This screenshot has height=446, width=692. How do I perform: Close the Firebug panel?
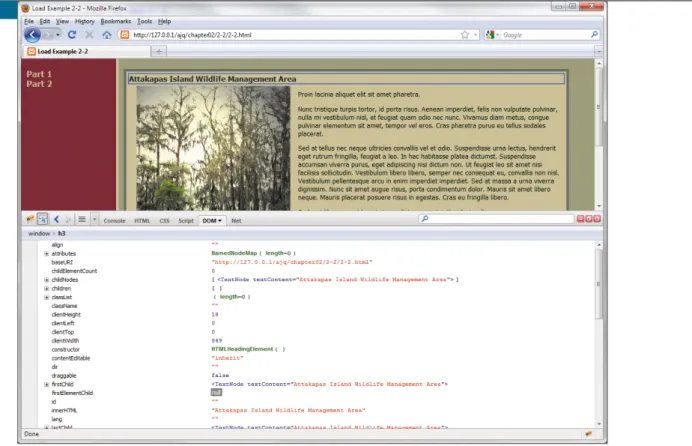coord(597,219)
